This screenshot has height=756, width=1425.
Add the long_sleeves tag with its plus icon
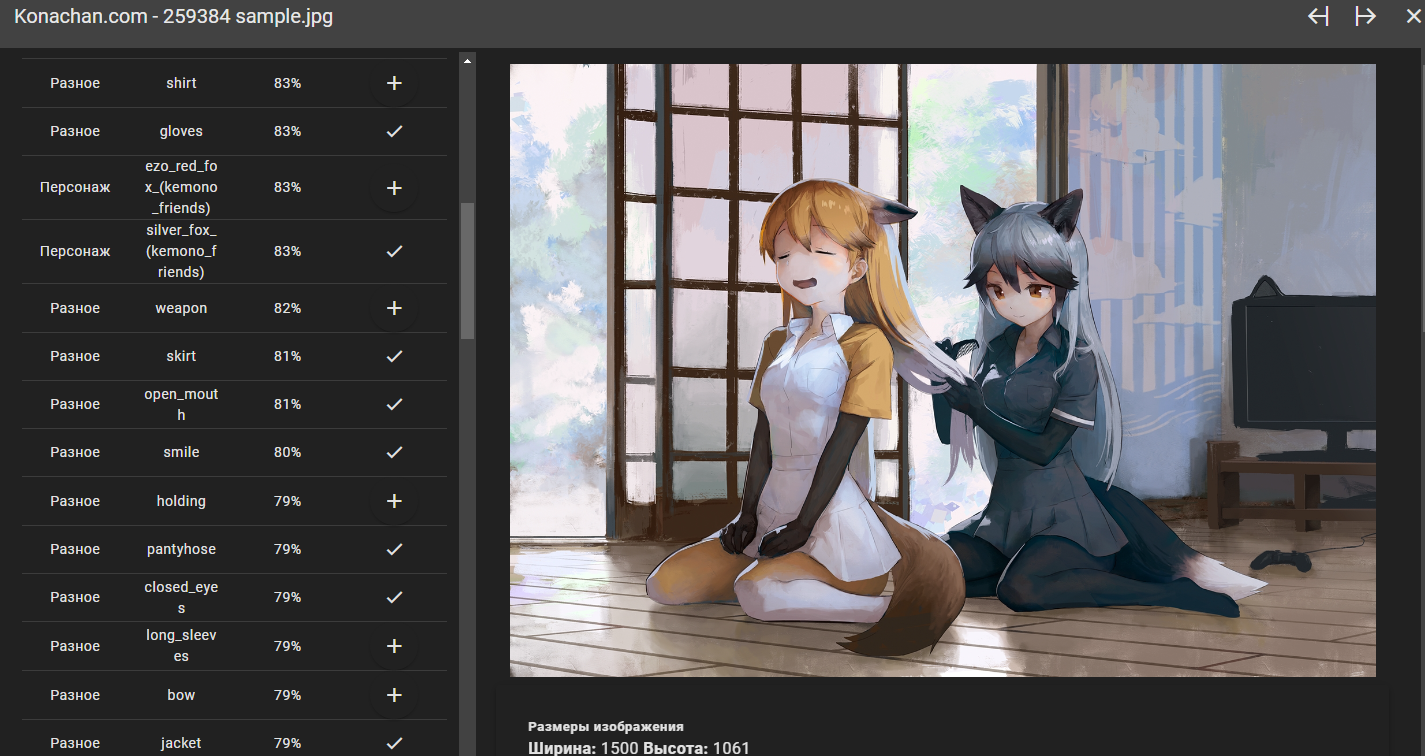point(394,646)
